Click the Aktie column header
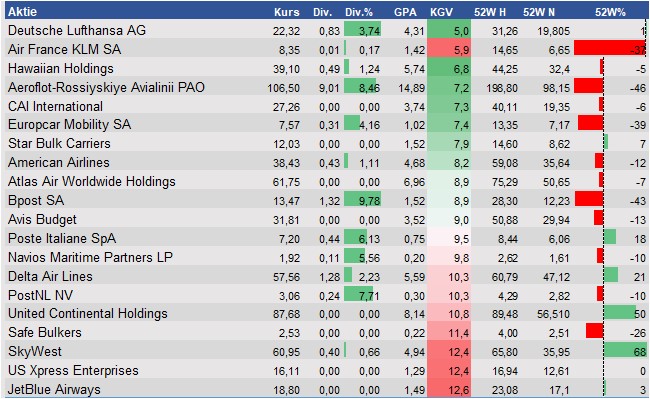The width and height of the screenshot is (650, 399). (x=22, y=12)
